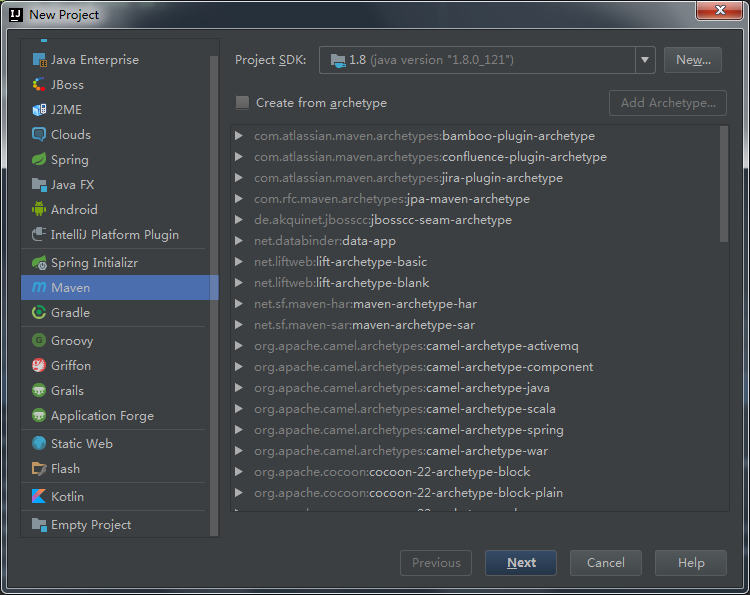Screen dimensions: 750x595
Task: Click the SDK folder icon in combo box
Action: tap(338, 60)
